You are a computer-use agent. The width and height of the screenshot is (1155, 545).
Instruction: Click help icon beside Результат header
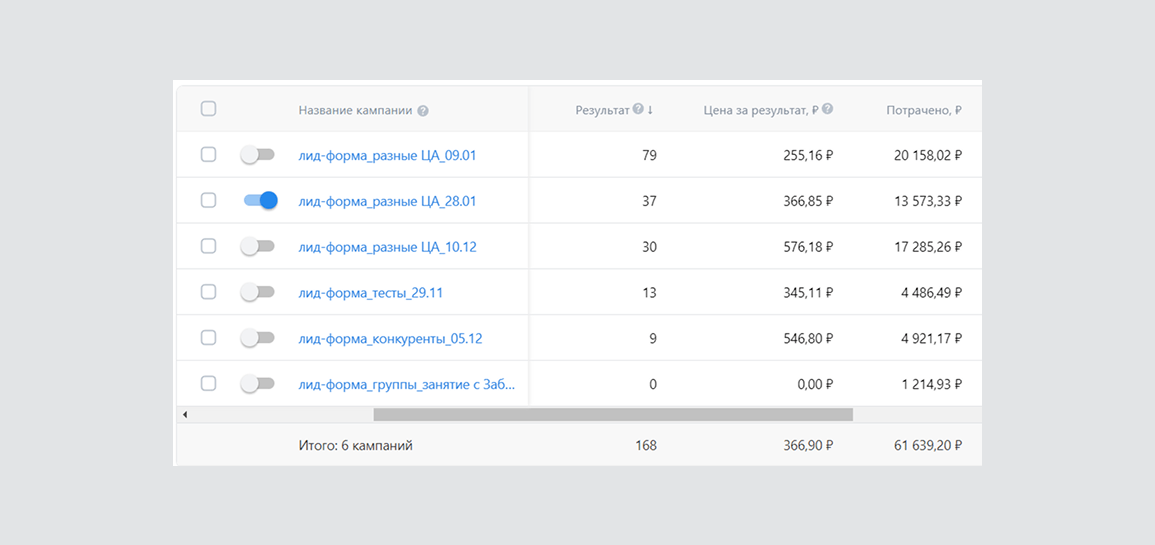pyautogui.click(x=638, y=110)
